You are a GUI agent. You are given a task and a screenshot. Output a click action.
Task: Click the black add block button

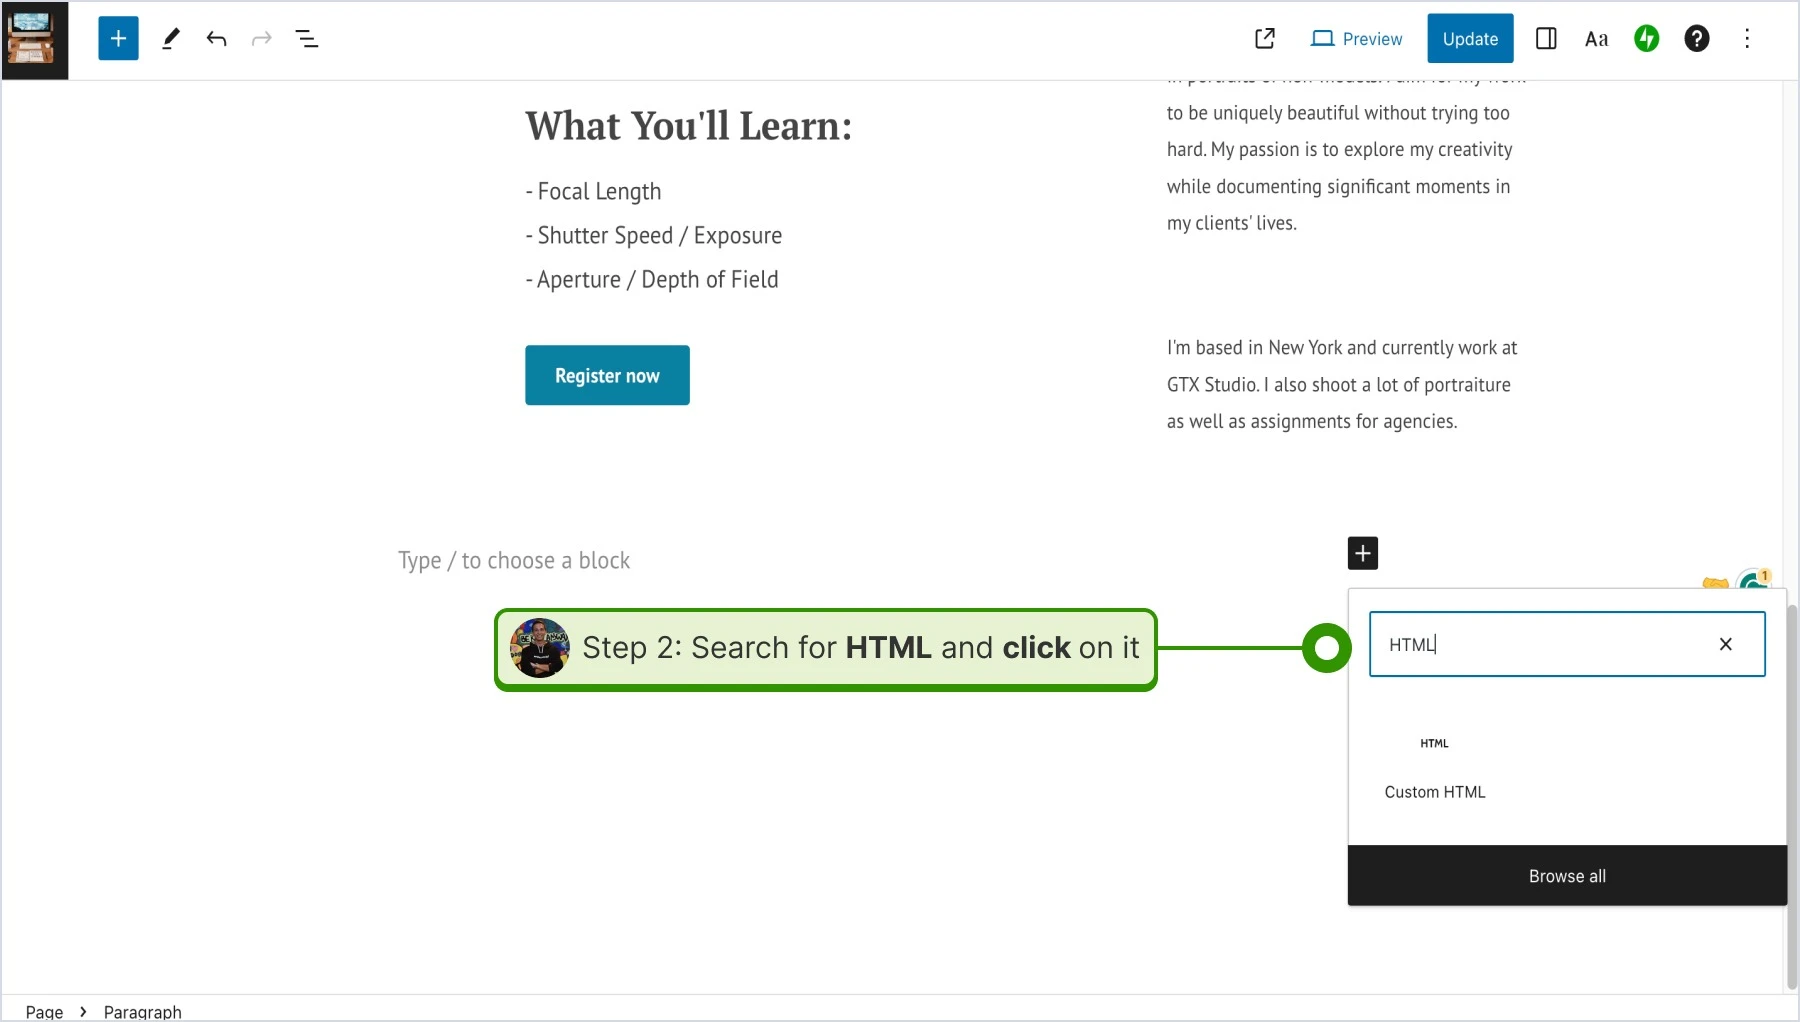[x=1363, y=553]
